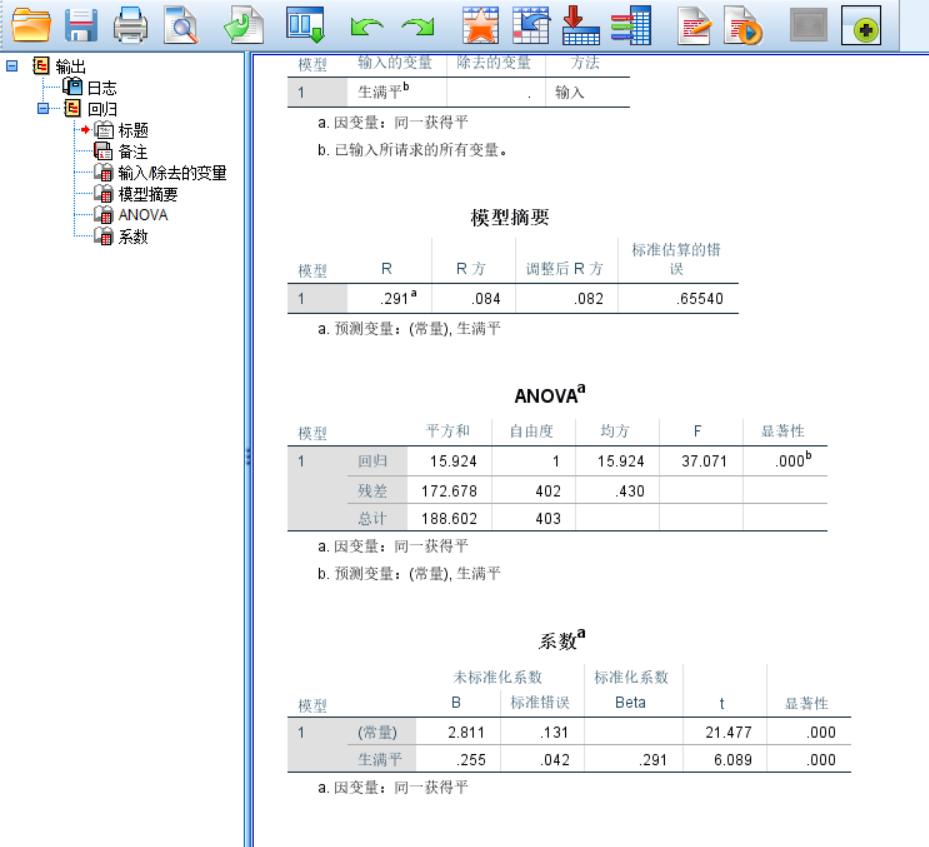This screenshot has height=847, width=929.
Task: Click the page with red pencil script icon
Action: pyautogui.click(x=694, y=26)
